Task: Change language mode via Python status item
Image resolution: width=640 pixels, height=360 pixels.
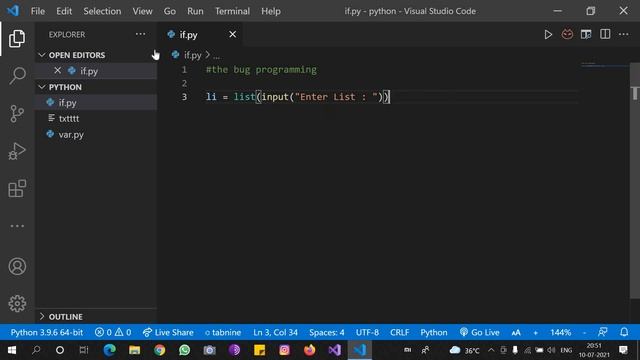Action: [x=434, y=332]
